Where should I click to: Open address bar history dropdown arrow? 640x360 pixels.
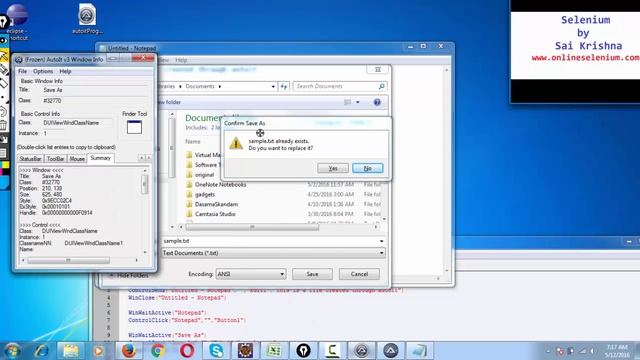coord(273,87)
